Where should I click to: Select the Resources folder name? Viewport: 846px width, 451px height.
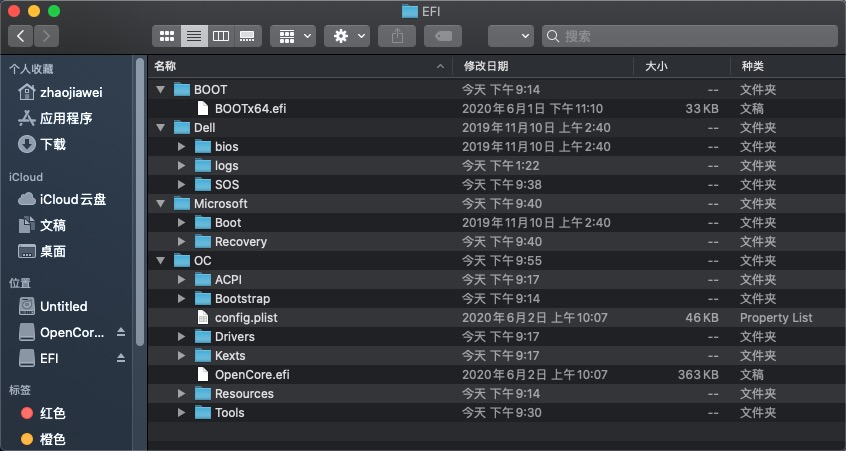tap(244, 393)
